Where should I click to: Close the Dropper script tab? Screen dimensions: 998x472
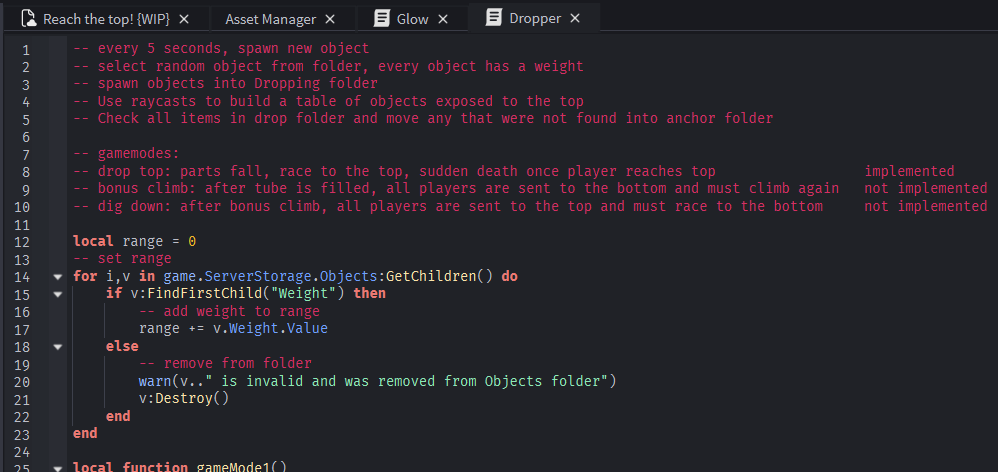point(574,18)
